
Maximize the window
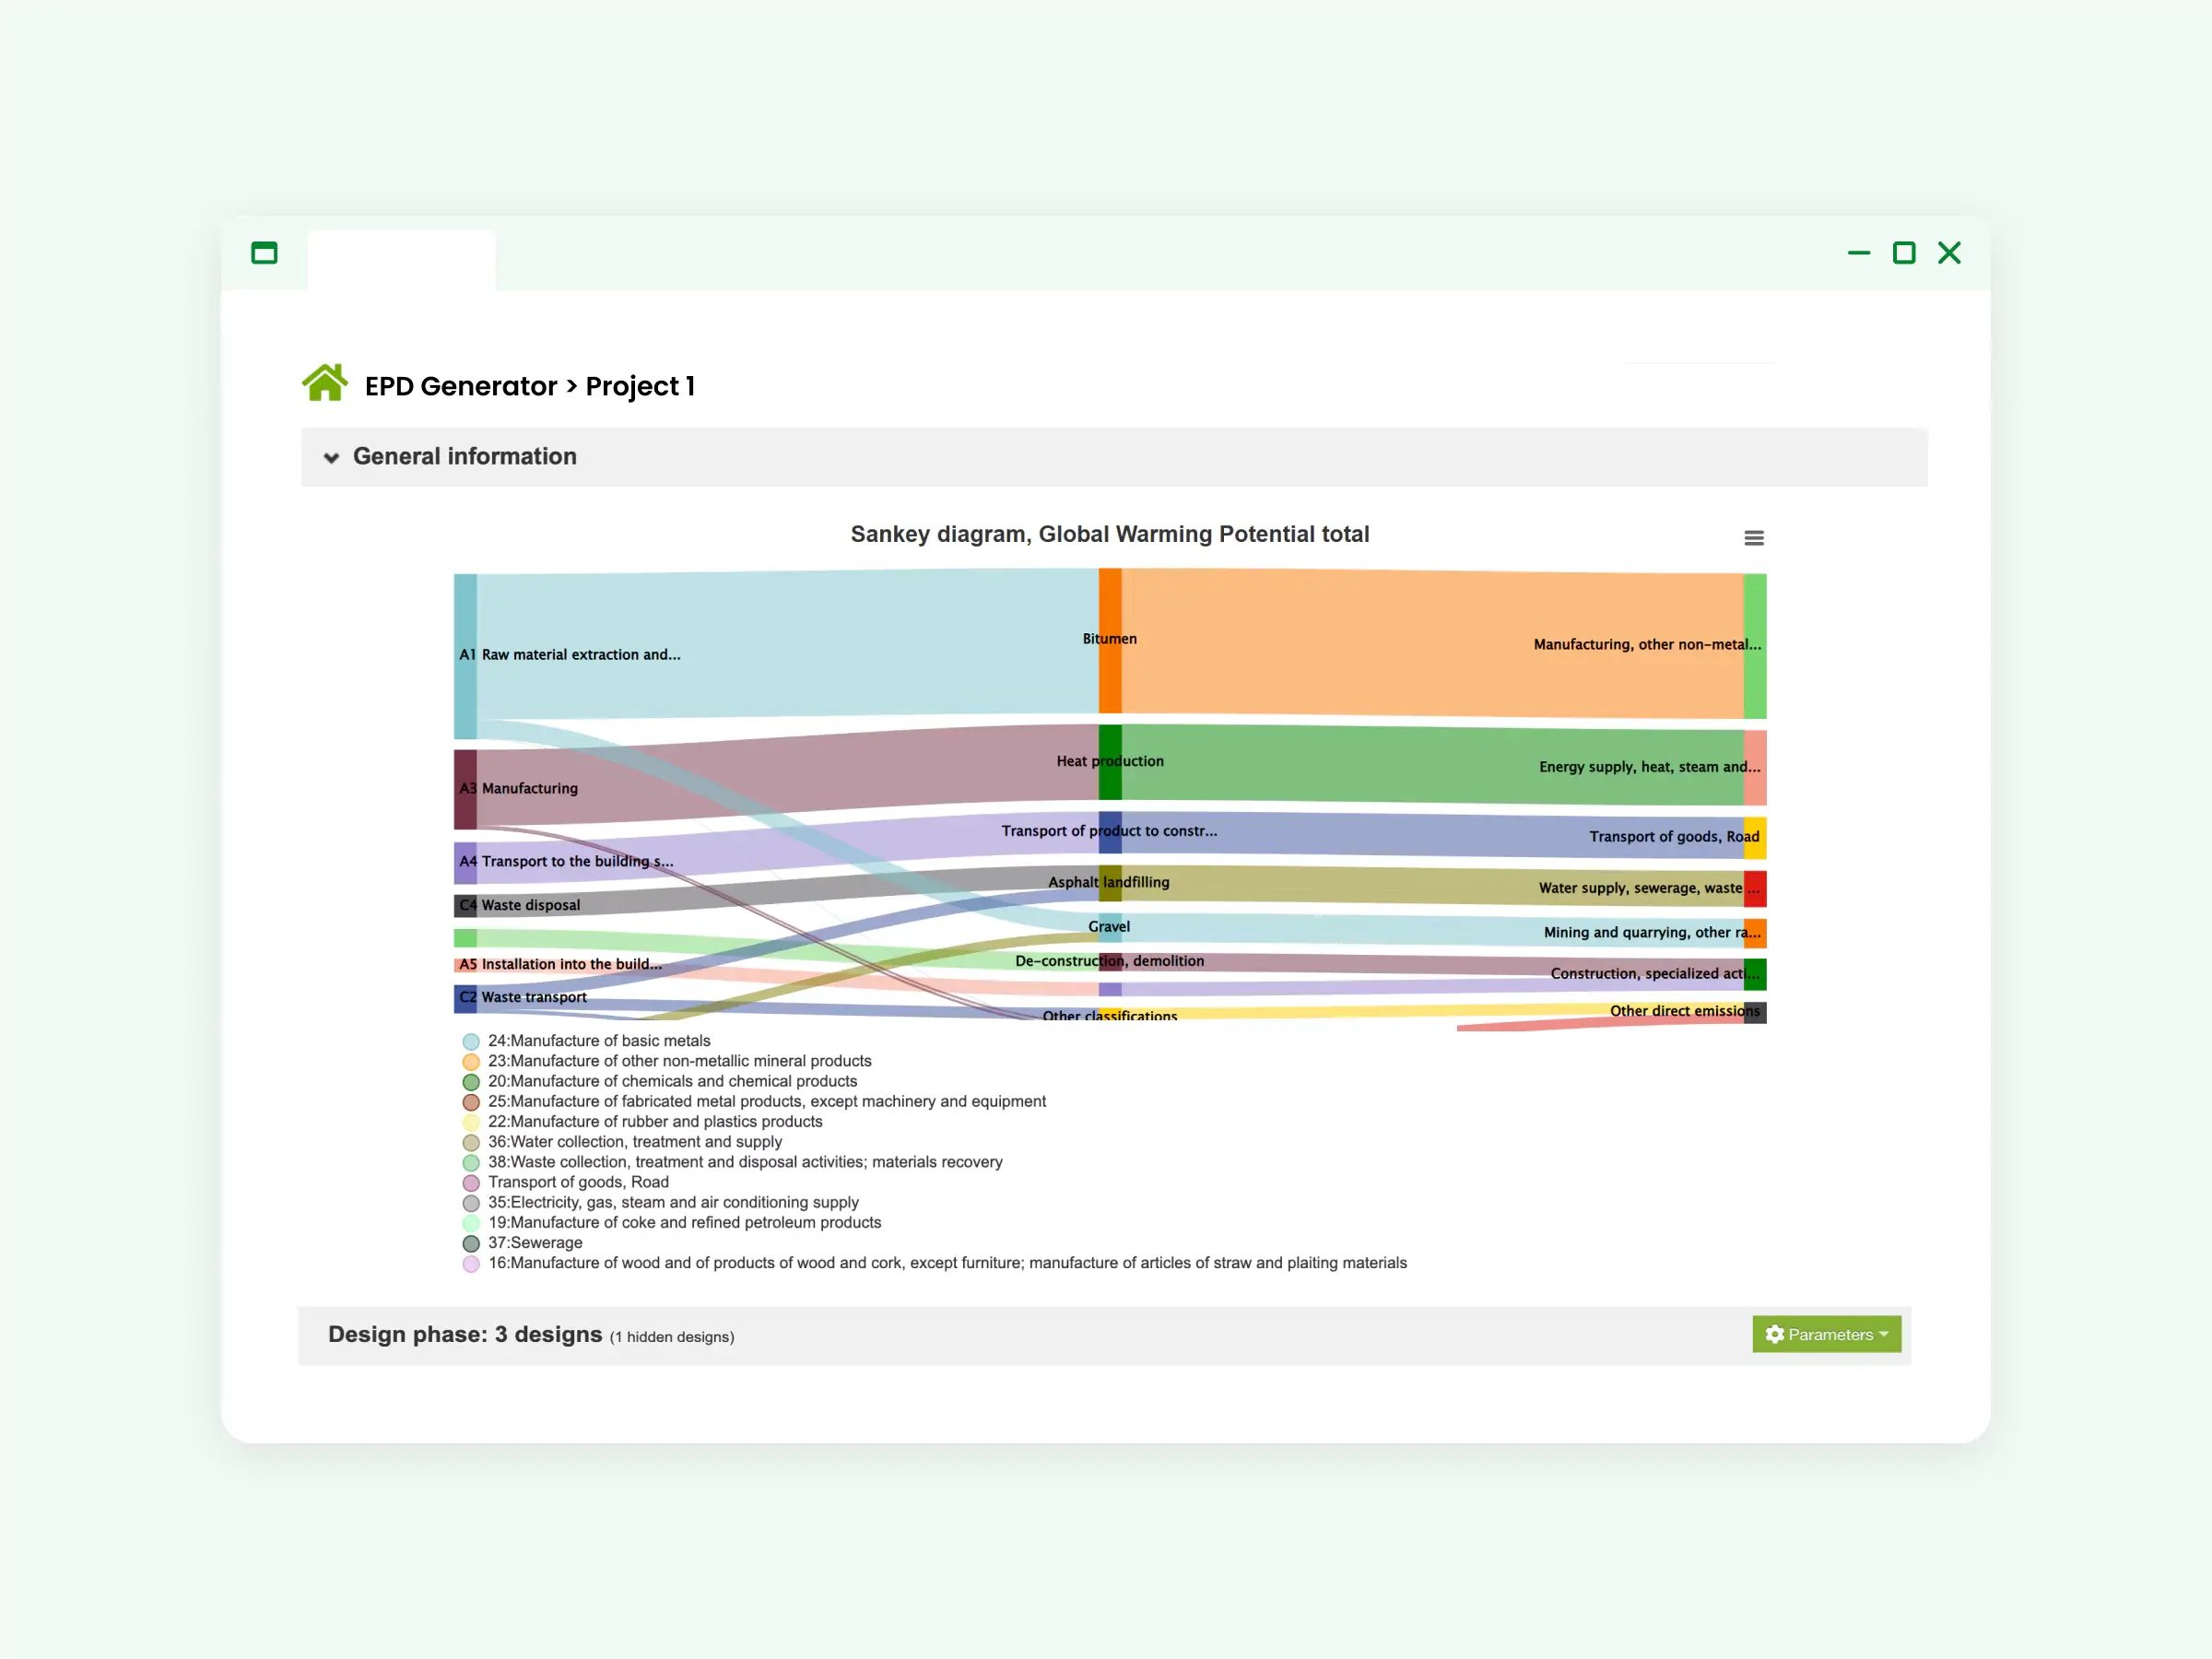pos(1904,253)
